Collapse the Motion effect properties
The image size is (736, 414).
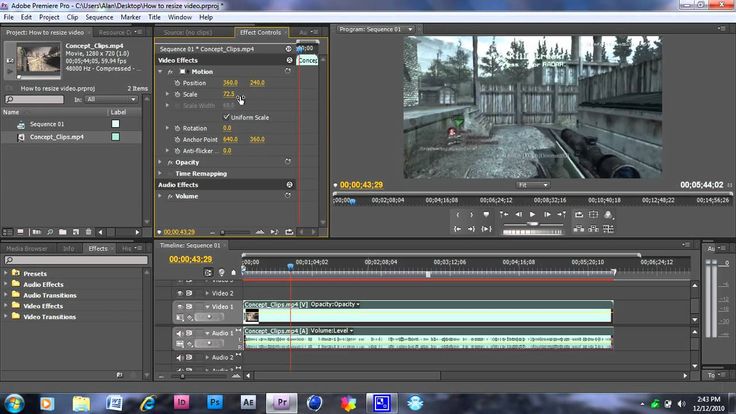coord(161,72)
